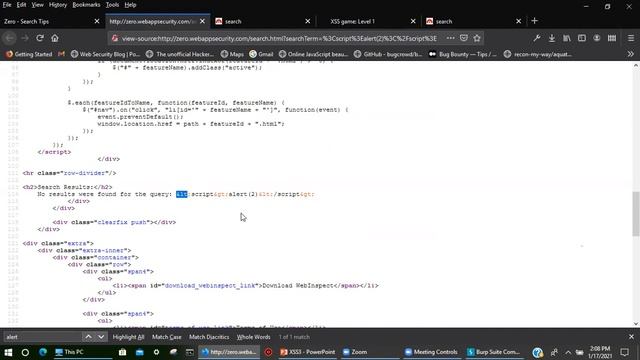Show hidden system tray icons
The height and width of the screenshot is (360, 640).
coord(568,352)
